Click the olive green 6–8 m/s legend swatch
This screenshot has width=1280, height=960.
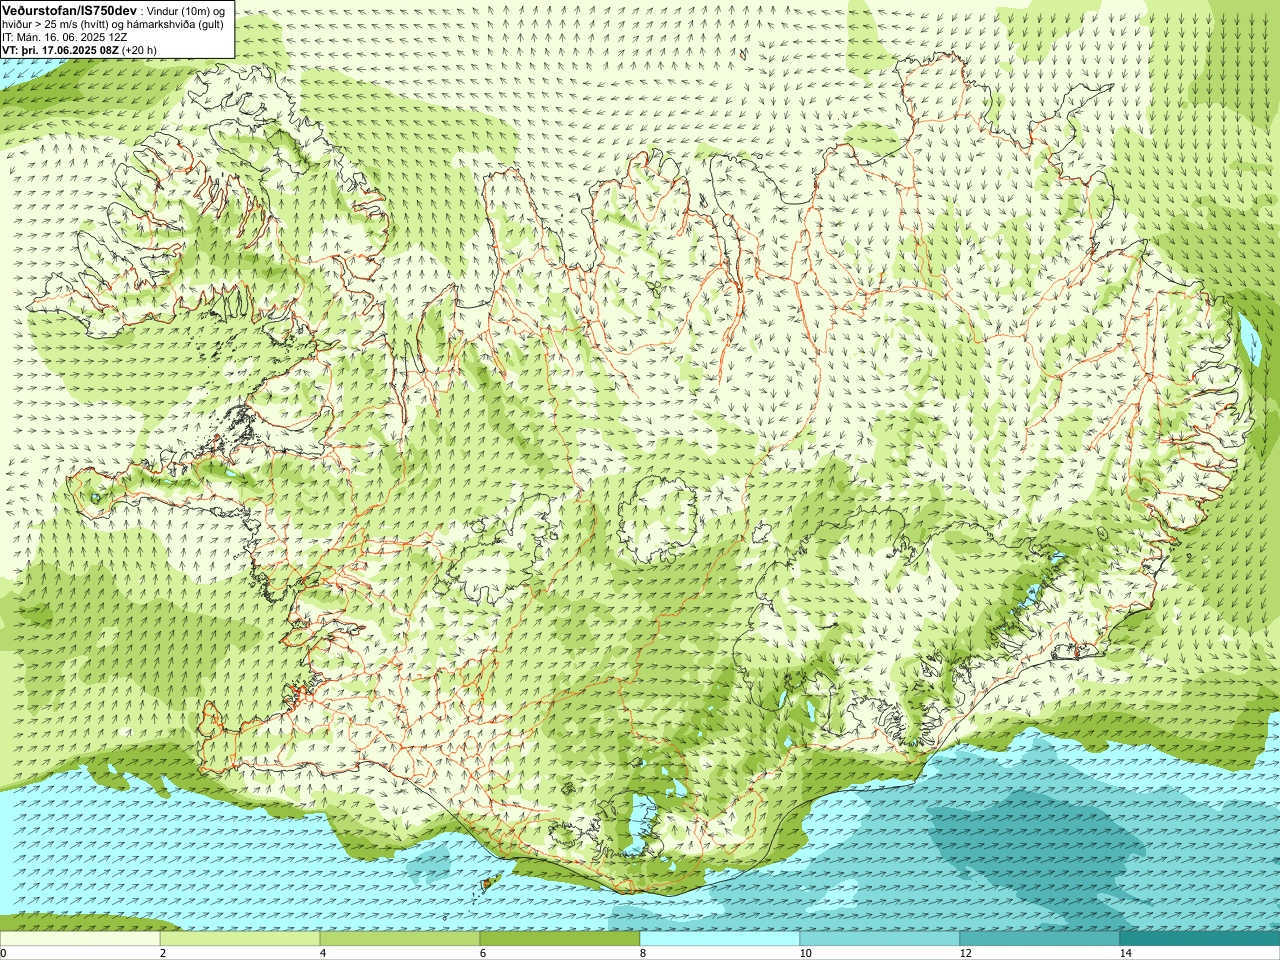tap(560, 939)
